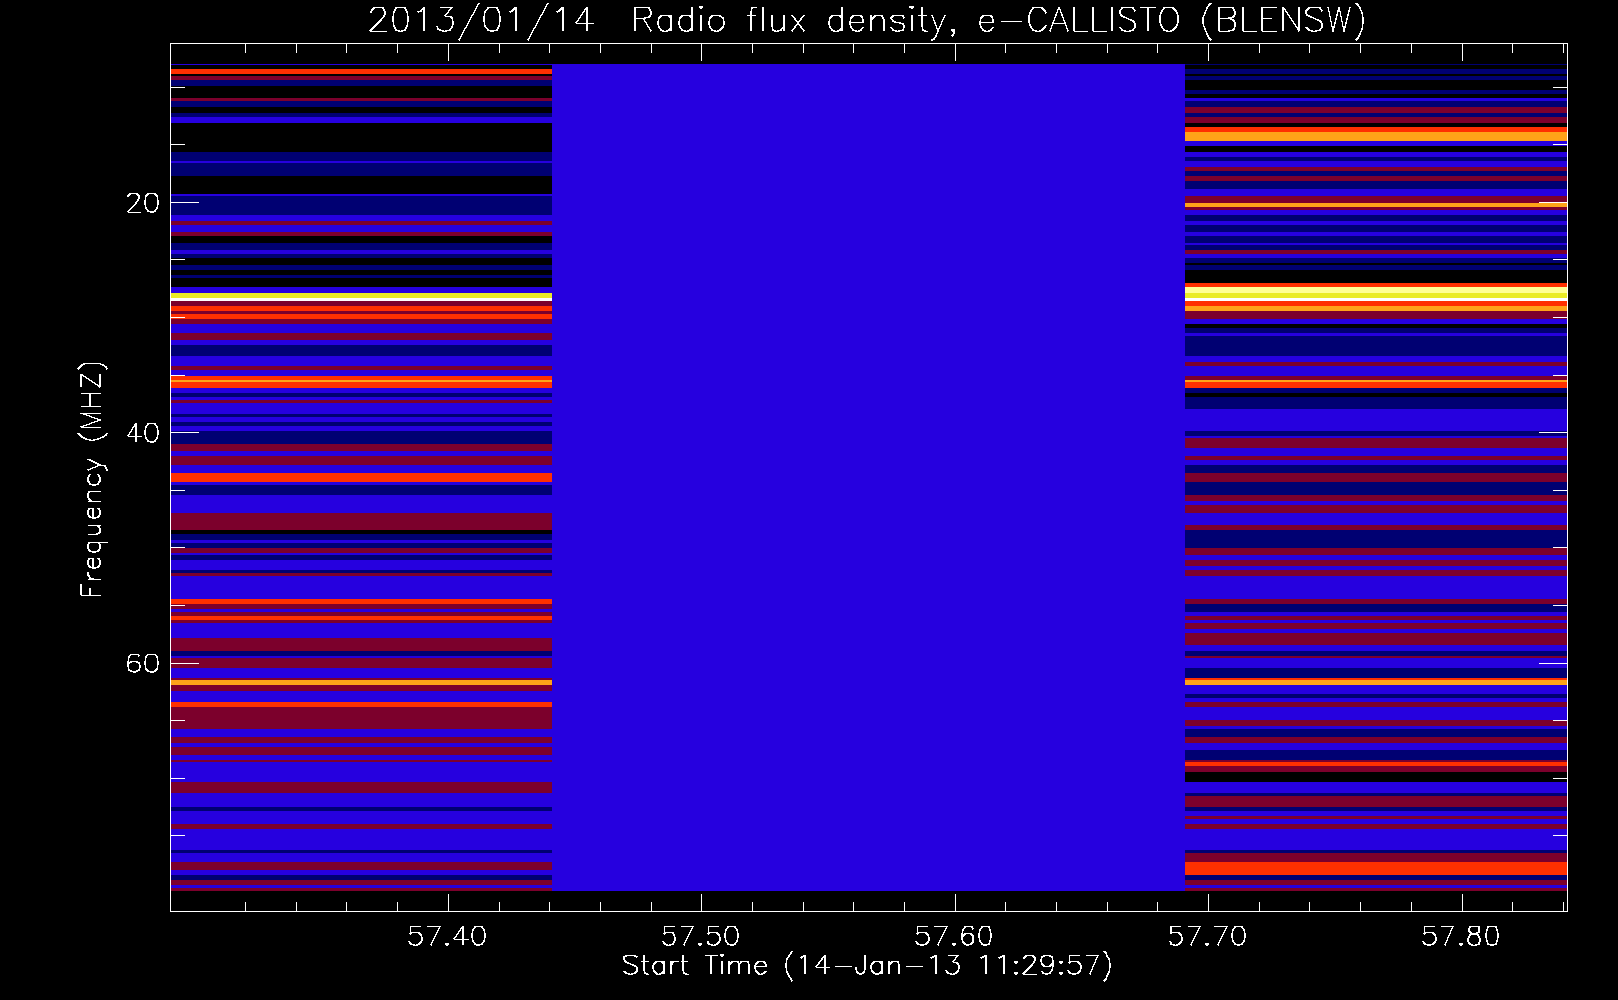Click the x-axis tick label '57.40'
The width and height of the screenshot is (1618, 1000).
pos(447,937)
